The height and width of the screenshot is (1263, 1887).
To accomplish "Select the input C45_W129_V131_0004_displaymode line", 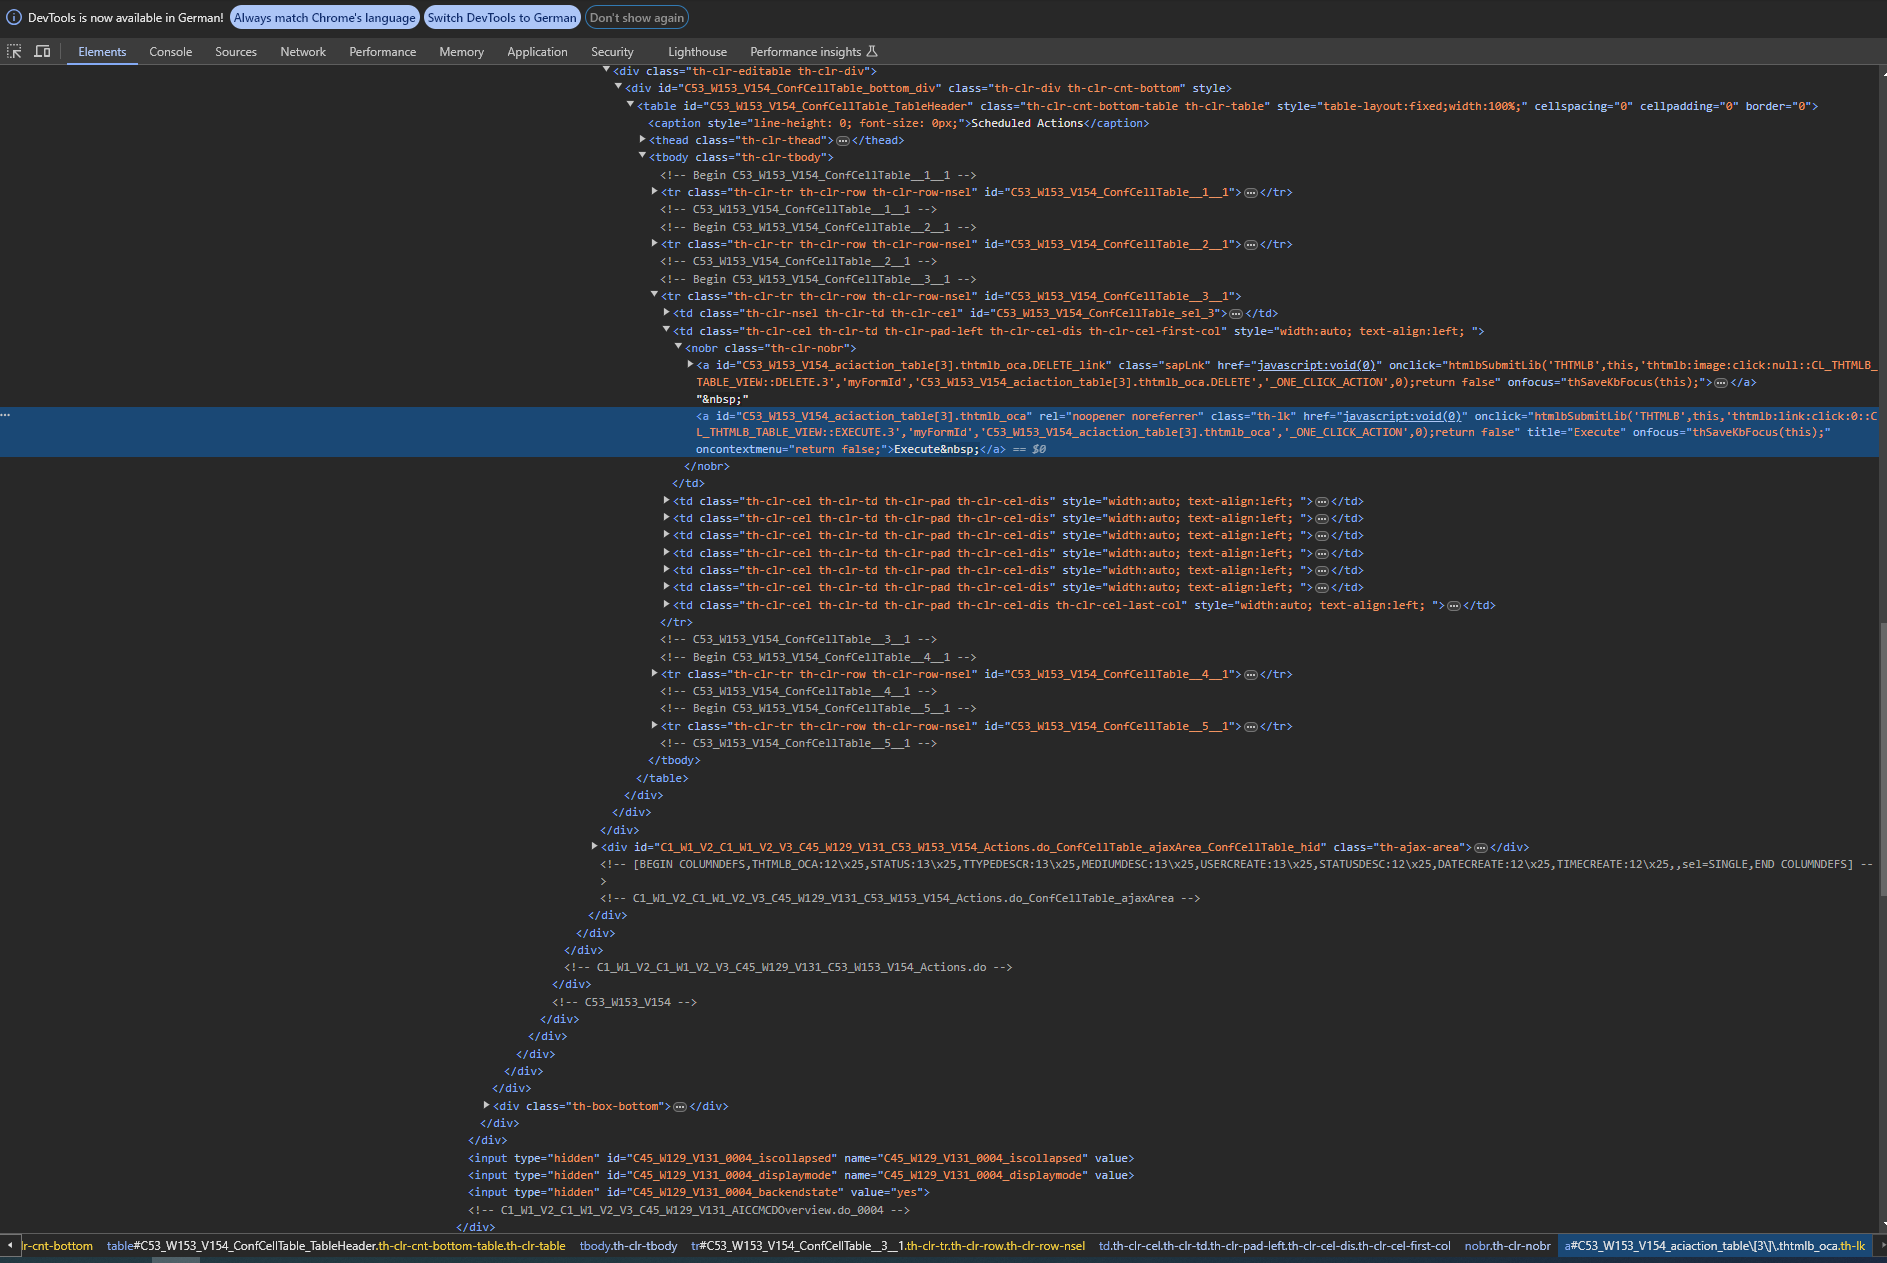I will coord(800,1176).
